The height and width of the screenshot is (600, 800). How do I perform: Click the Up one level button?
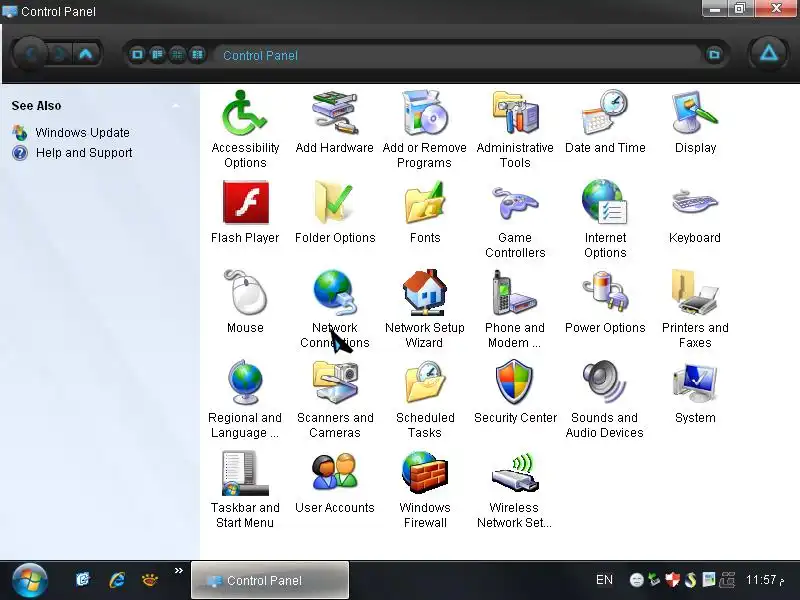86,54
